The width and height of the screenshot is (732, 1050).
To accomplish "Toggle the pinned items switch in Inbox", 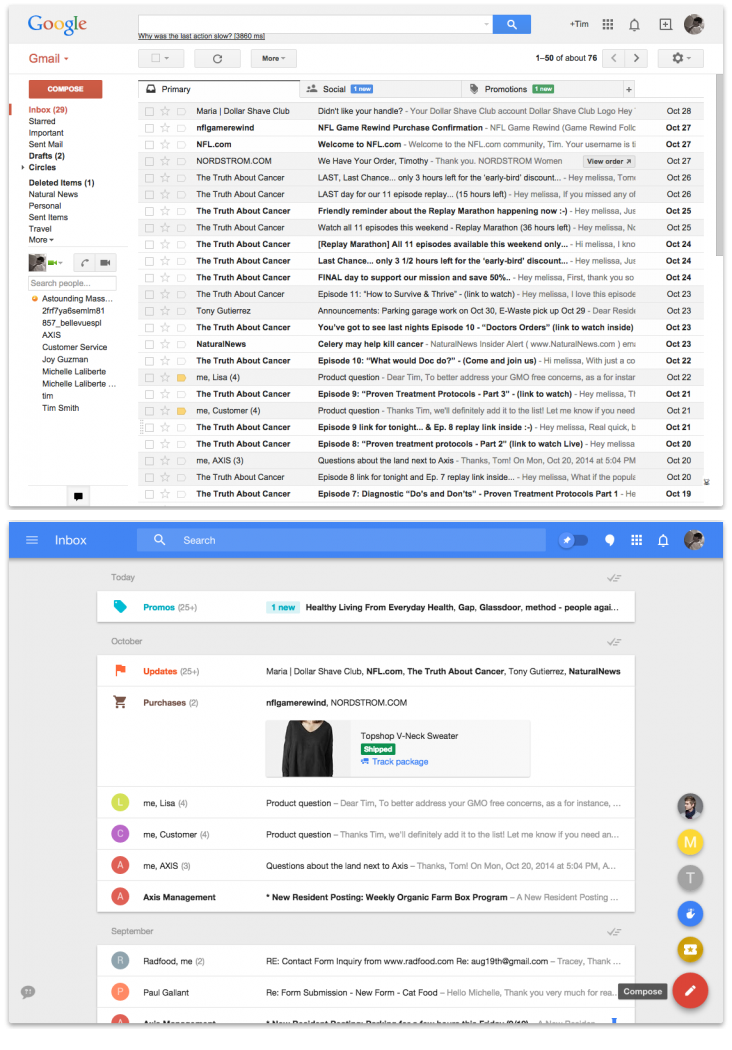I will pos(573,540).
